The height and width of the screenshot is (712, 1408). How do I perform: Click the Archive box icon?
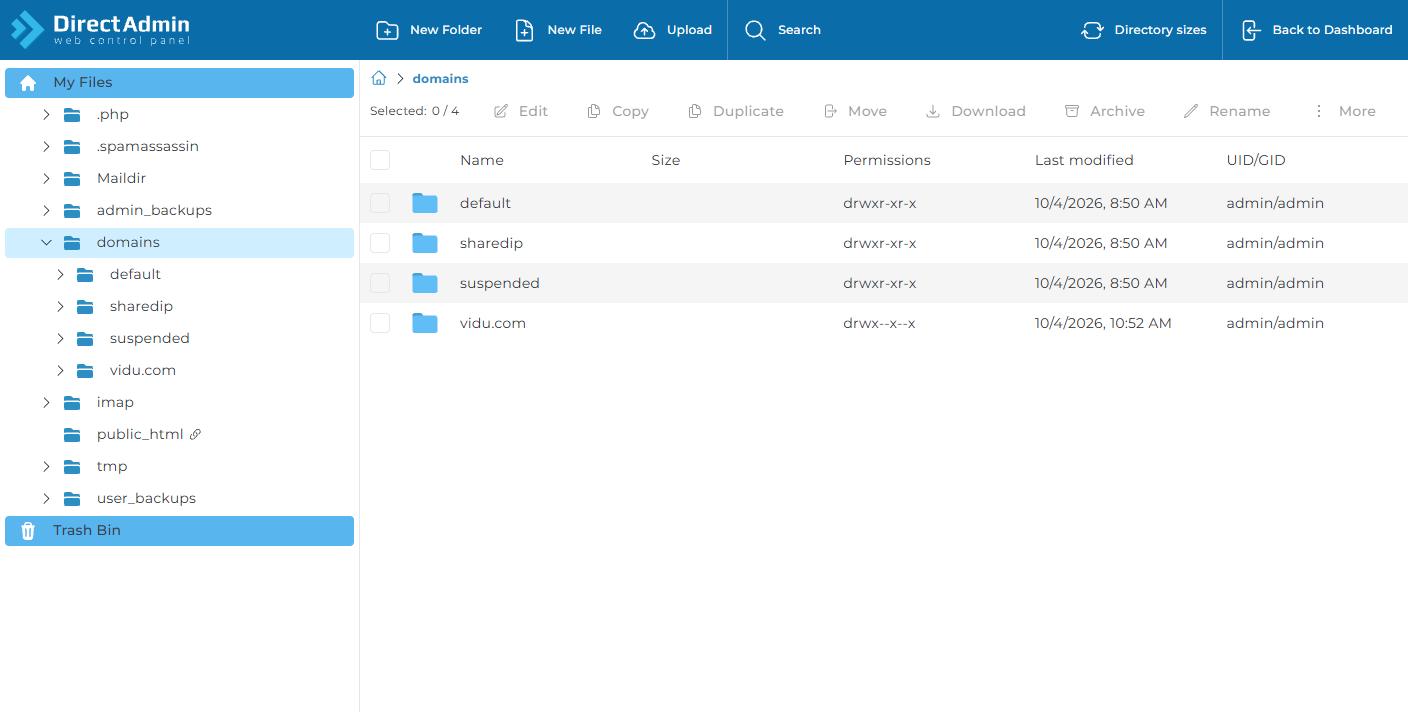[1072, 111]
